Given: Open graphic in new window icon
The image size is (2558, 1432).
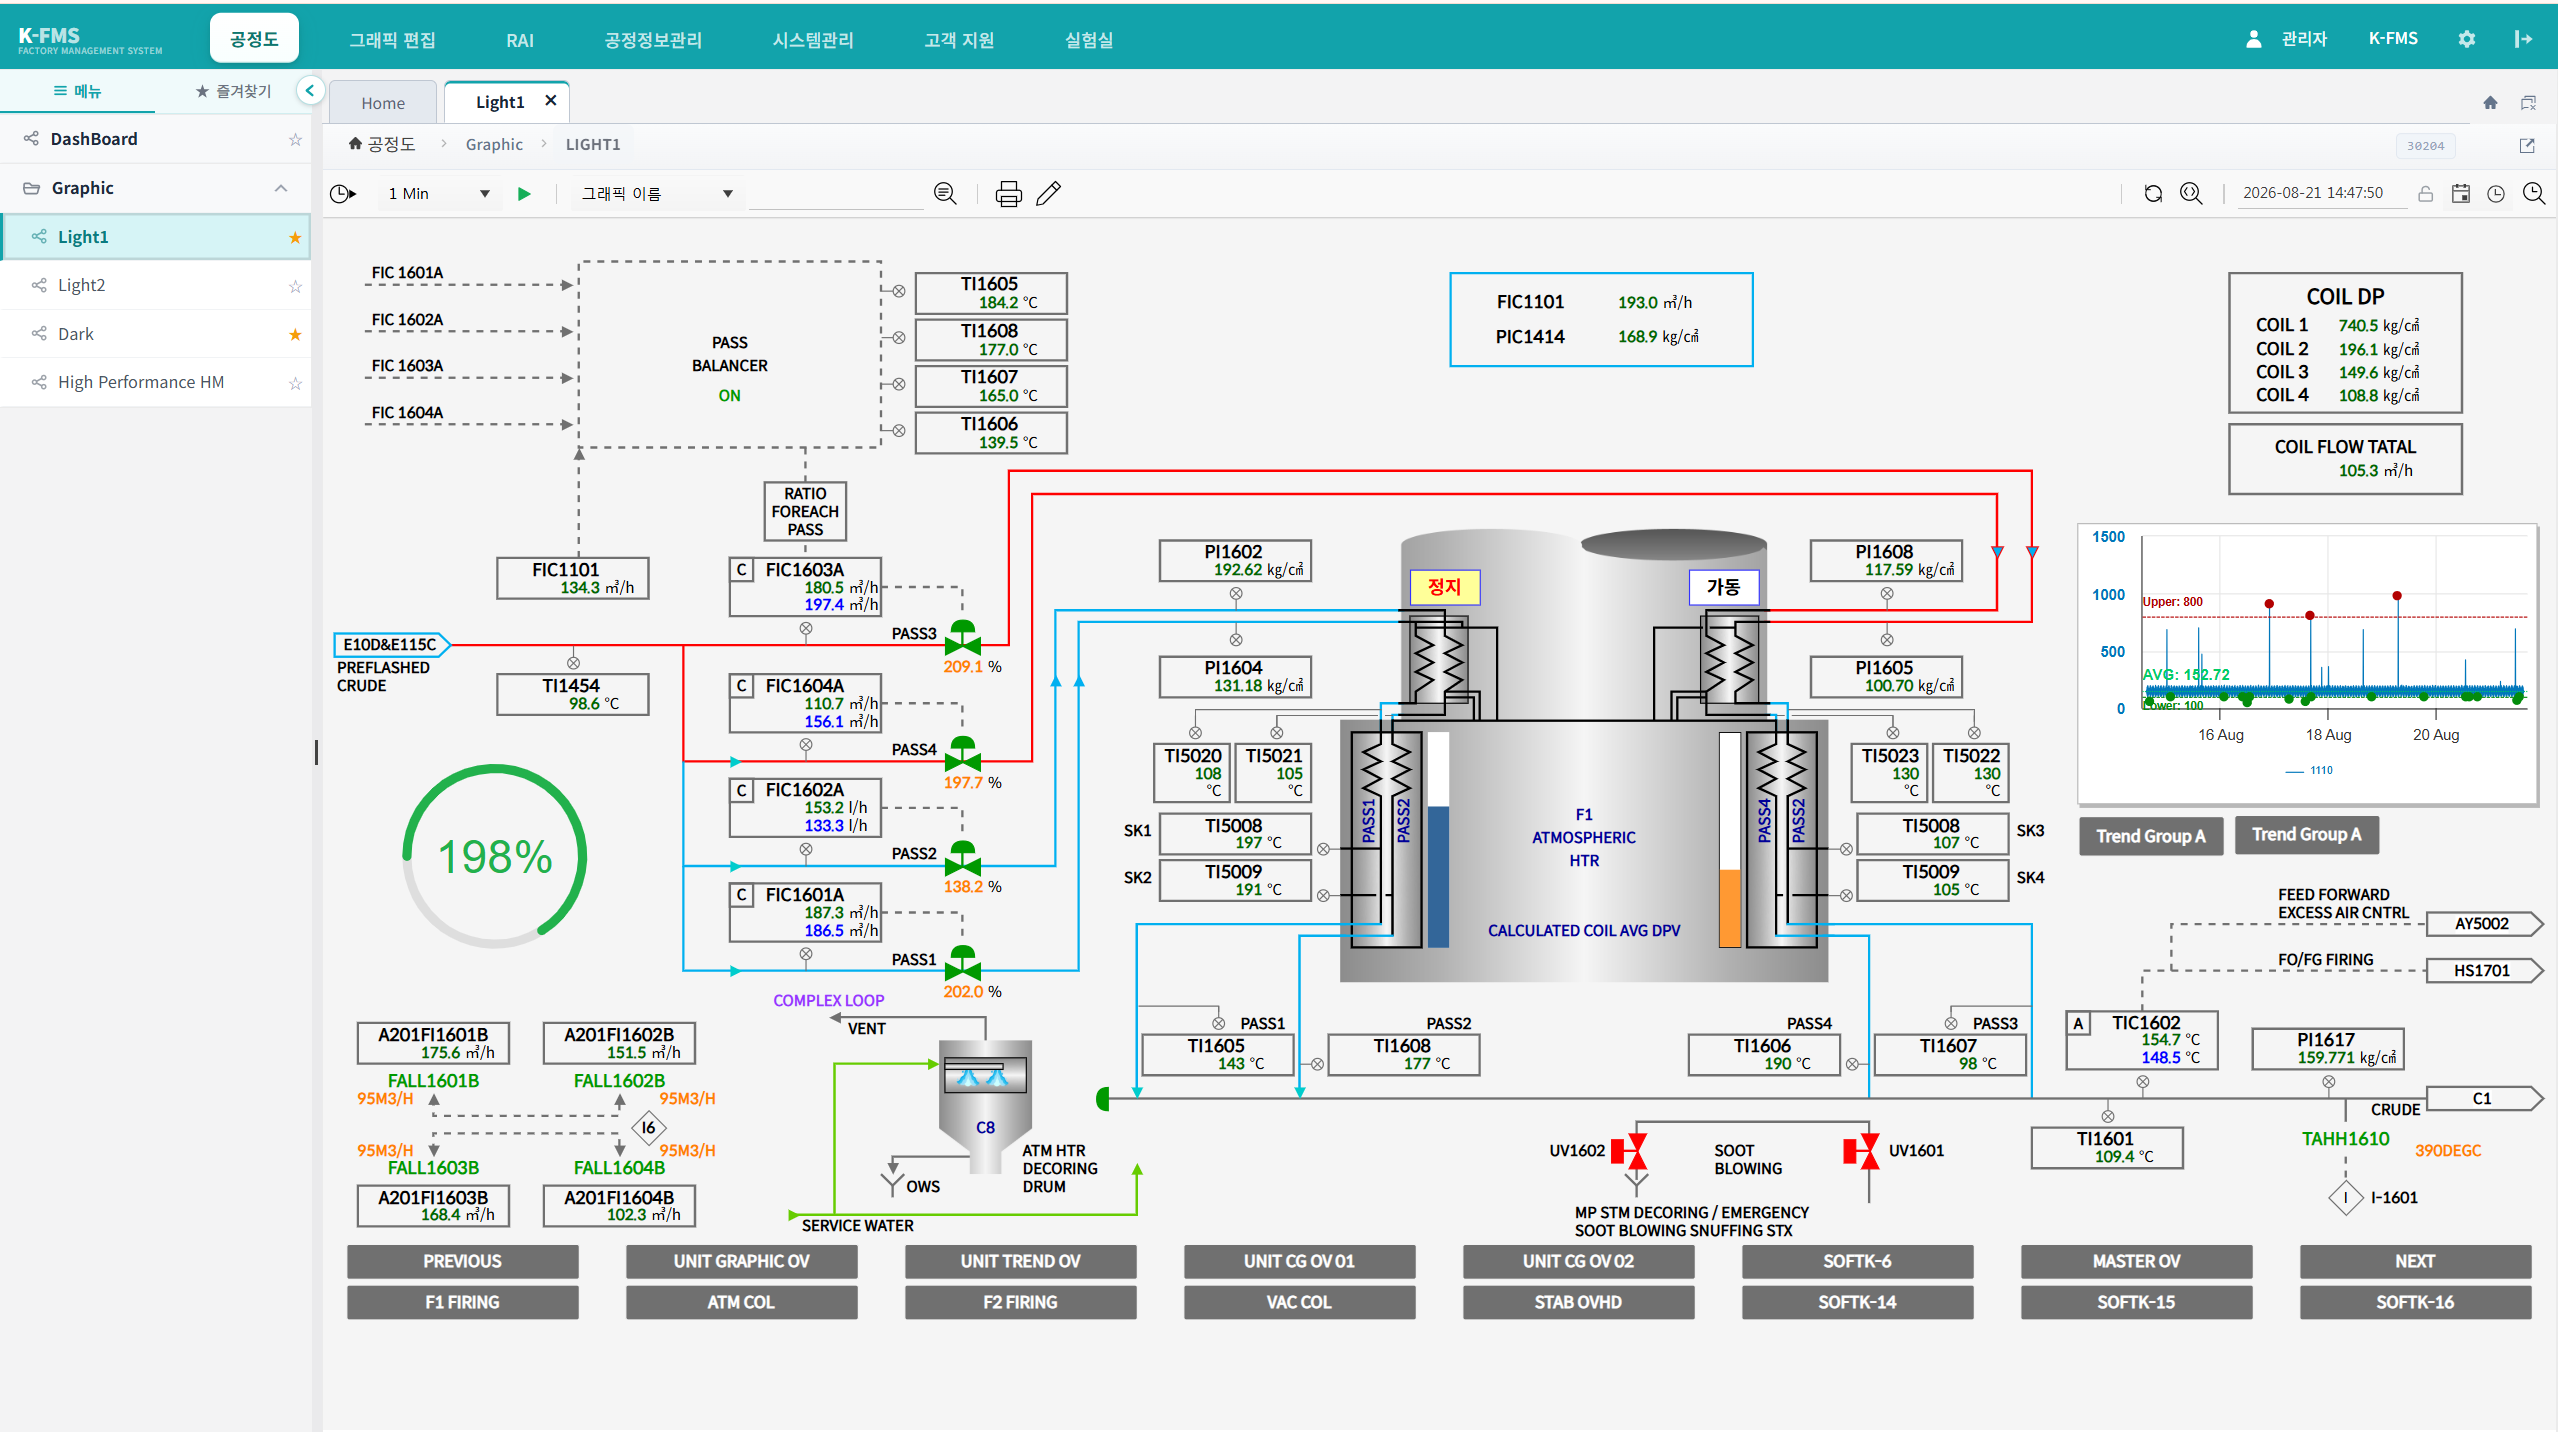Looking at the screenshot, I should click(2527, 145).
